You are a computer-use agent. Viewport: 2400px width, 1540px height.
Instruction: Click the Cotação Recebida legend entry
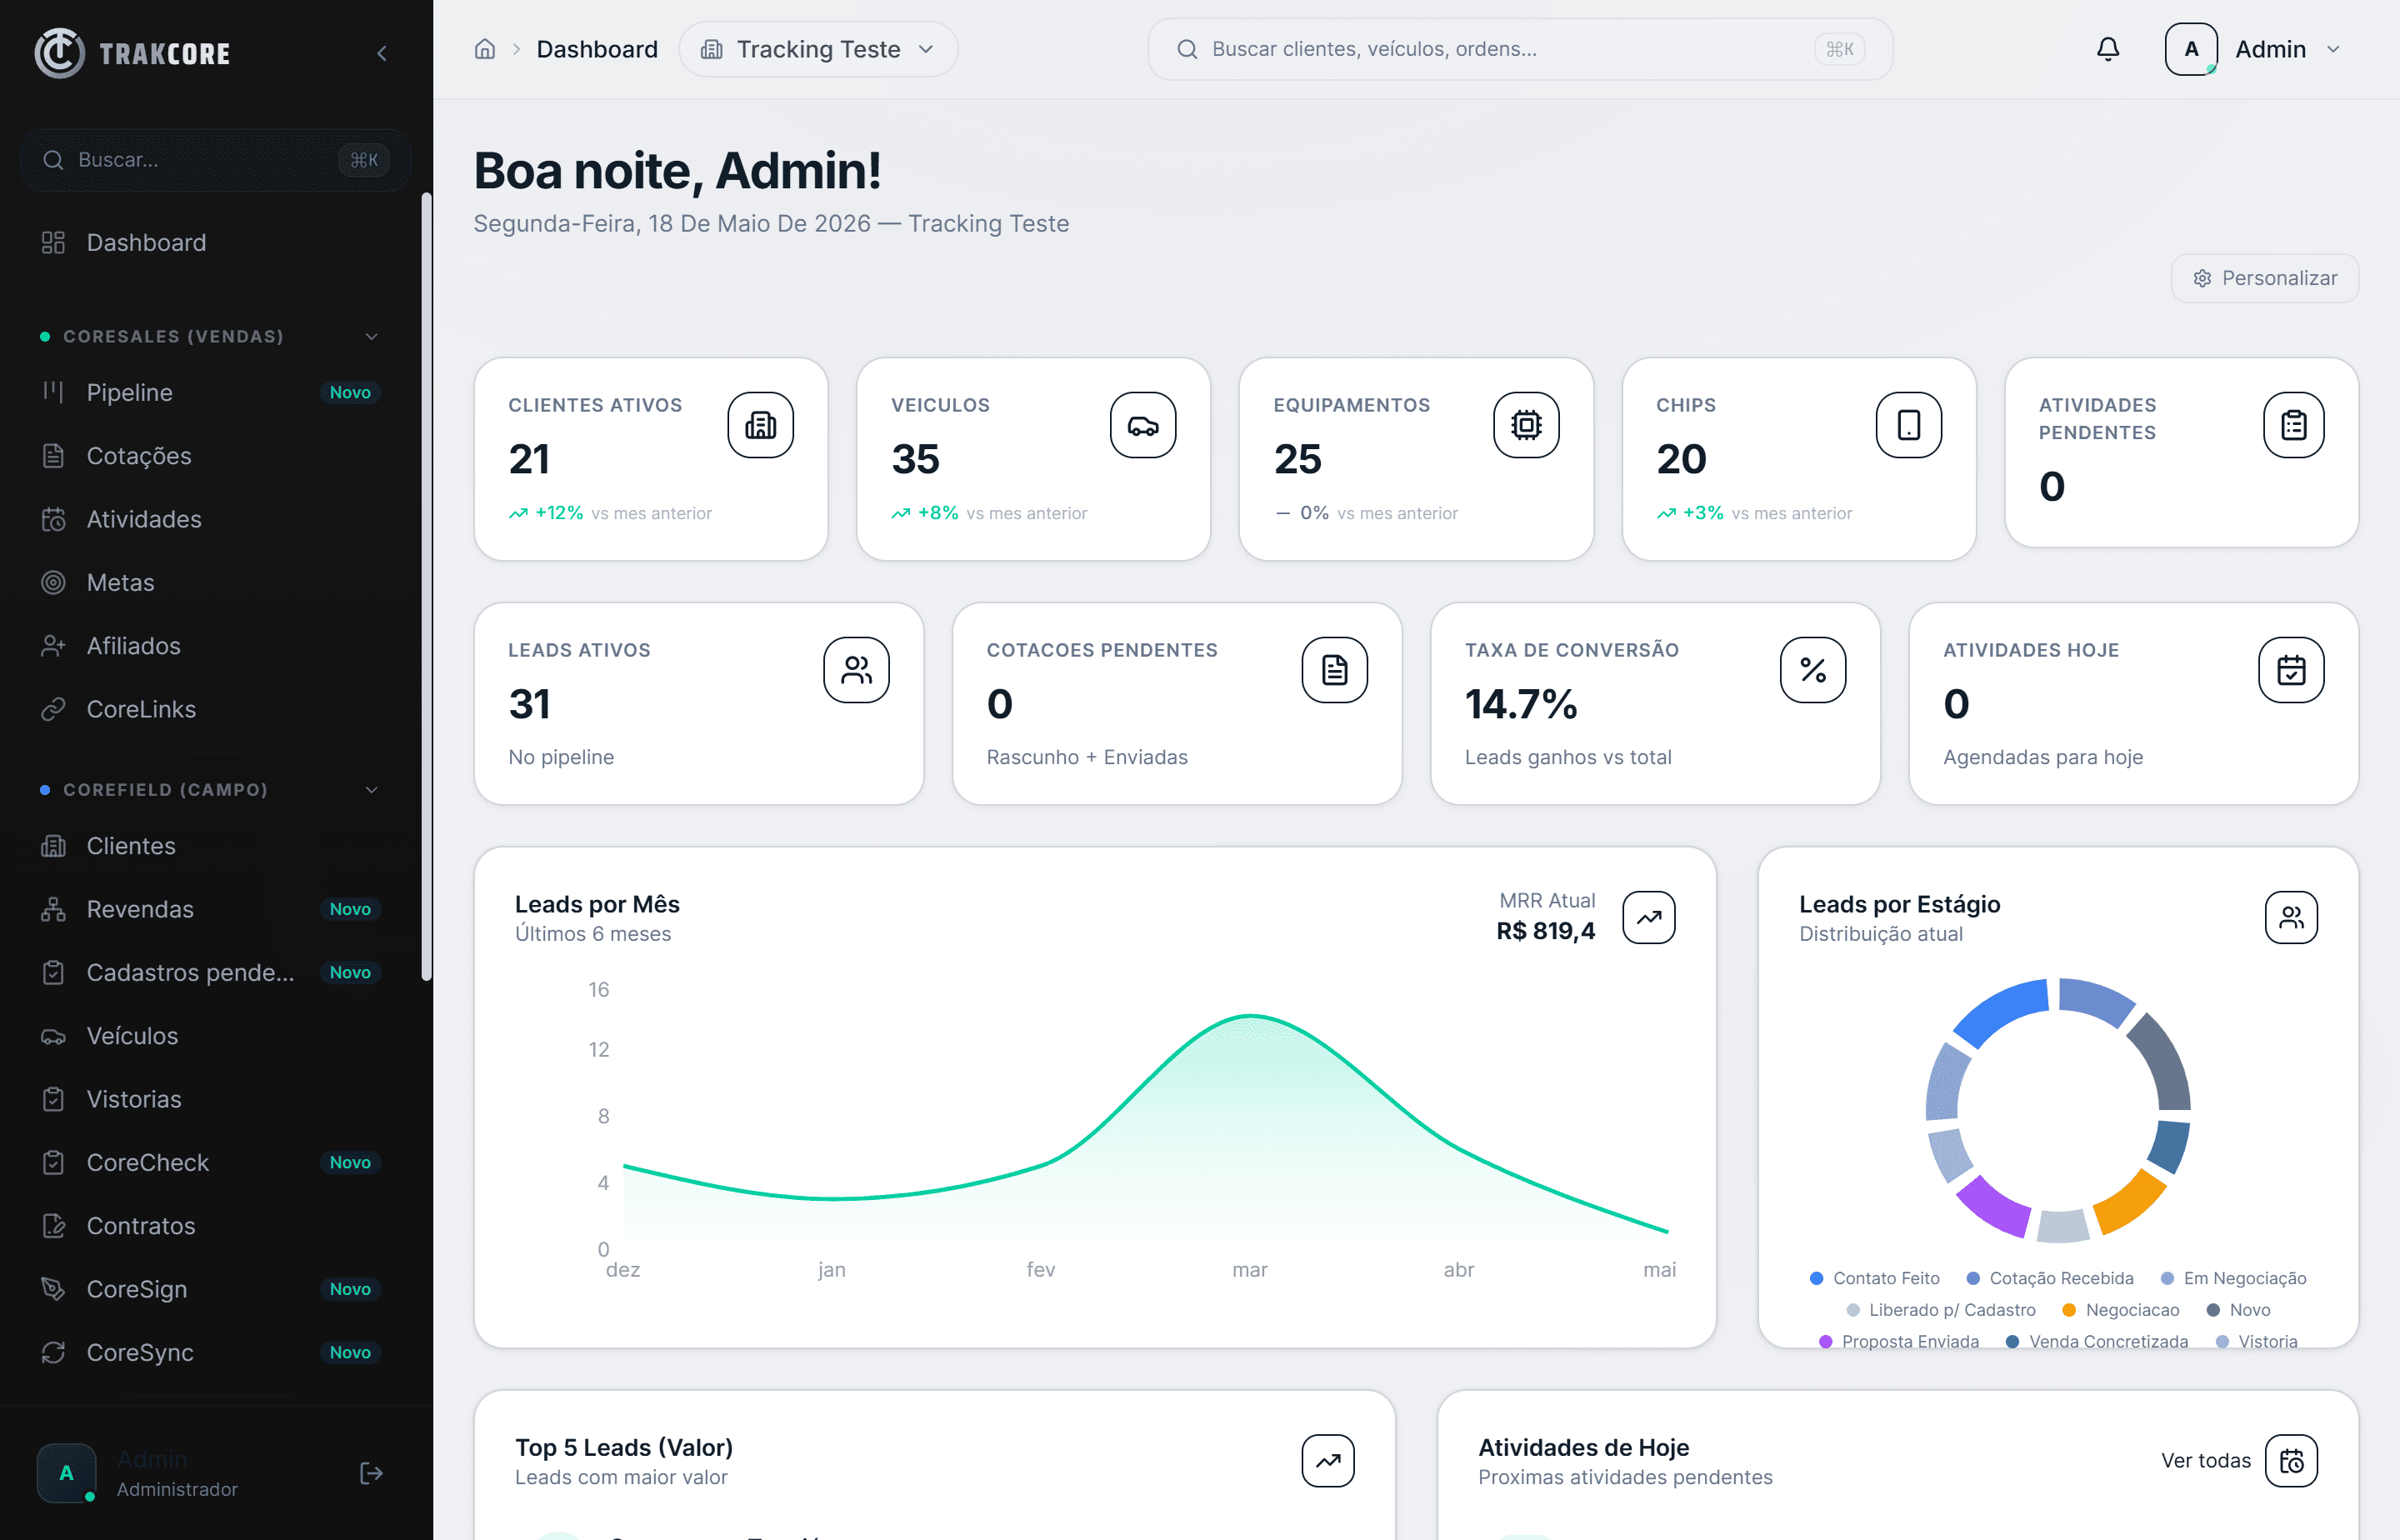pos(2050,1279)
